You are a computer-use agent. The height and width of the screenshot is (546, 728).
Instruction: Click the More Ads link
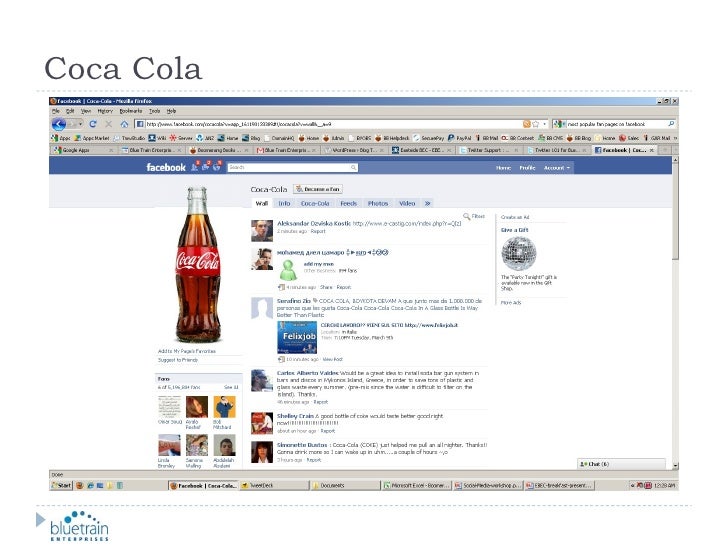[511, 303]
